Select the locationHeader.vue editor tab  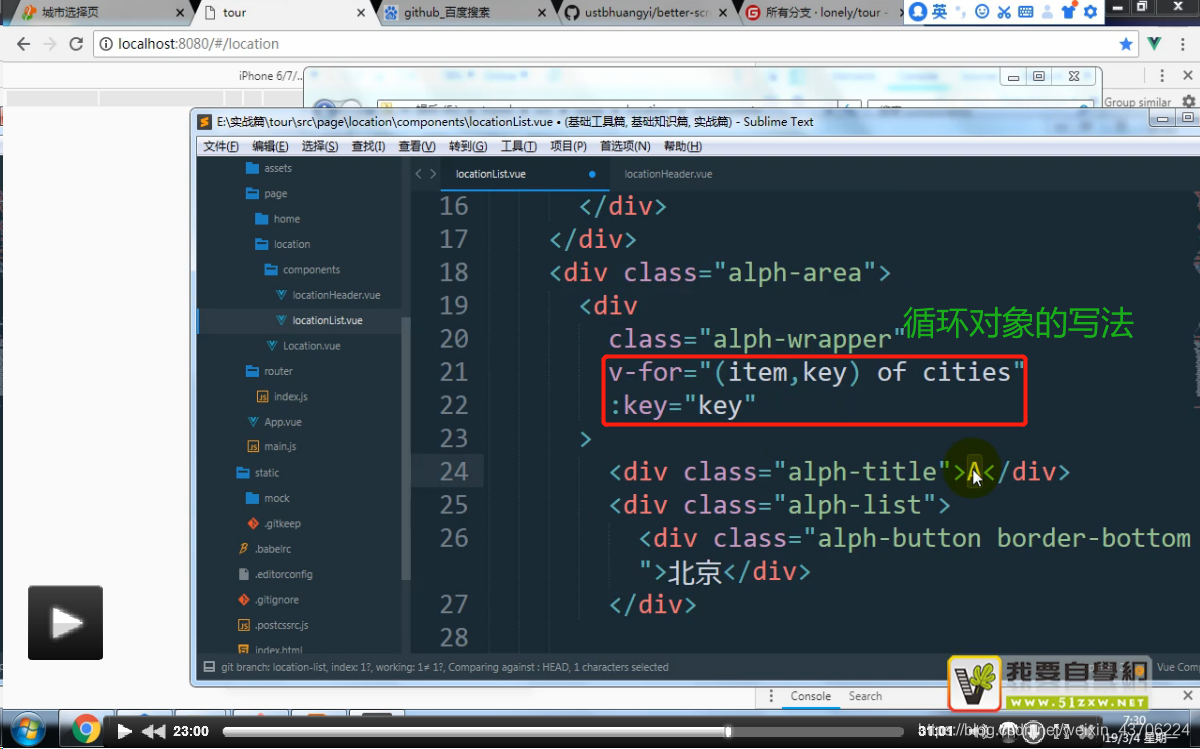(668, 174)
